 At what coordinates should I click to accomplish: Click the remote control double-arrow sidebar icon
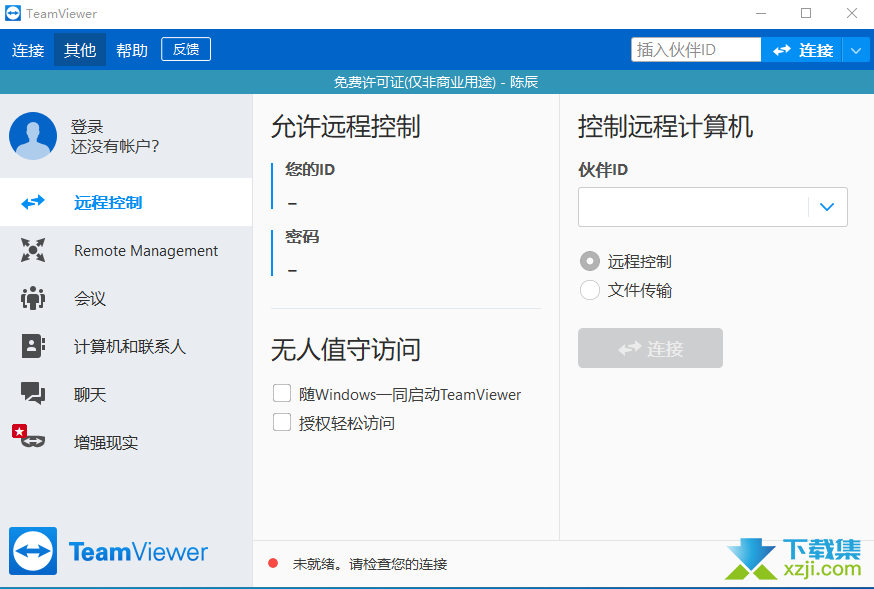(33, 202)
